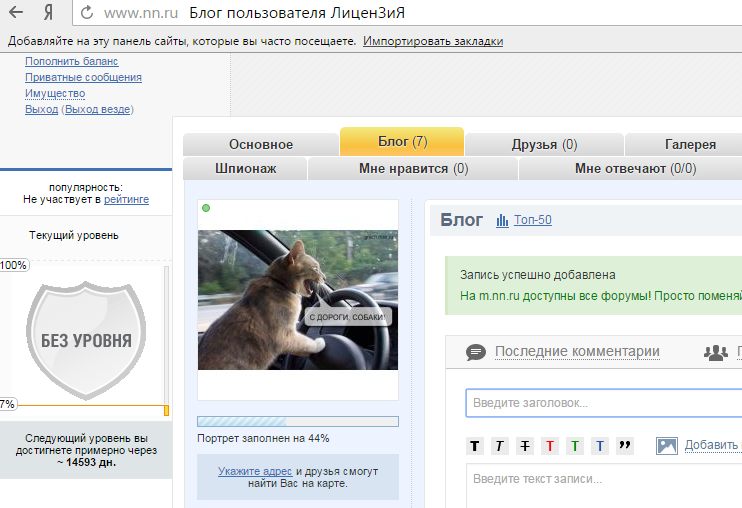This screenshot has height=508, width=742.
Task: Click the green online status dot
Action: [x=206, y=208]
